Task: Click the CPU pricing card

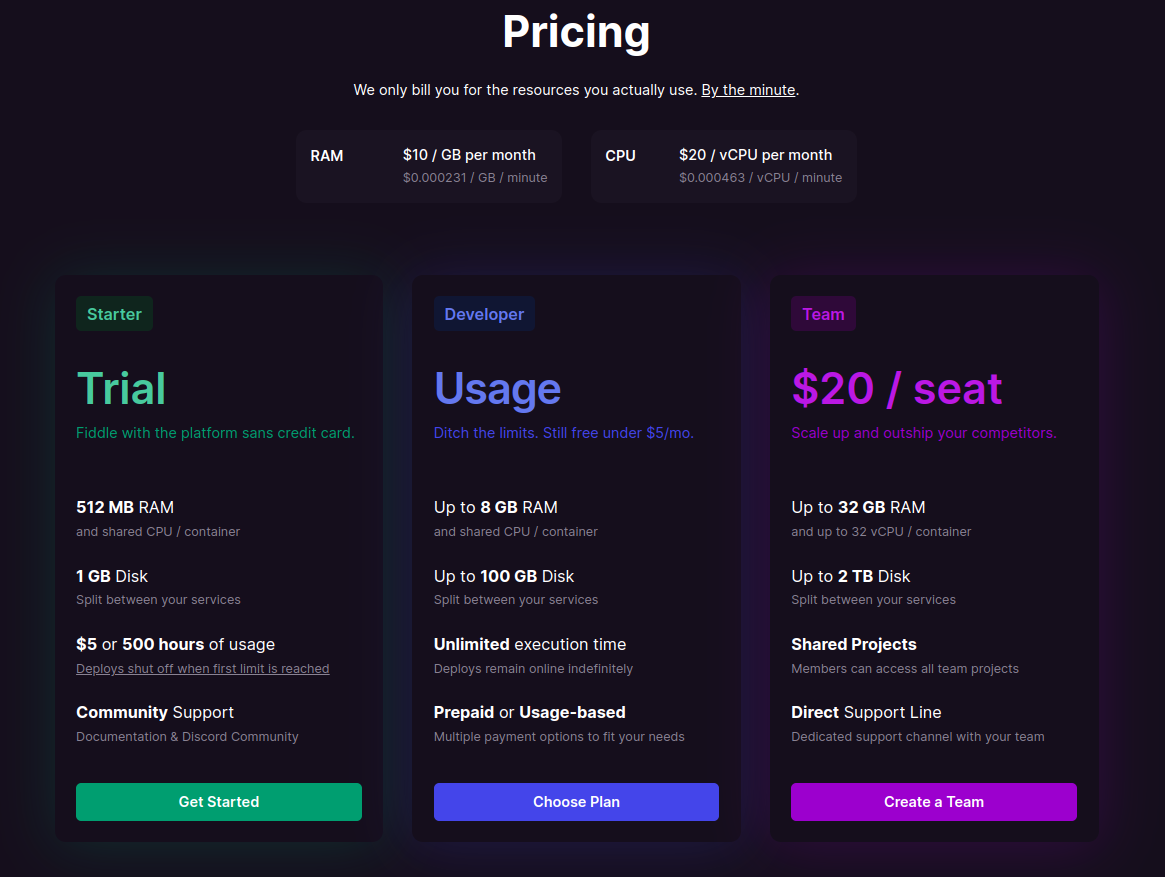Action: click(723, 166)
